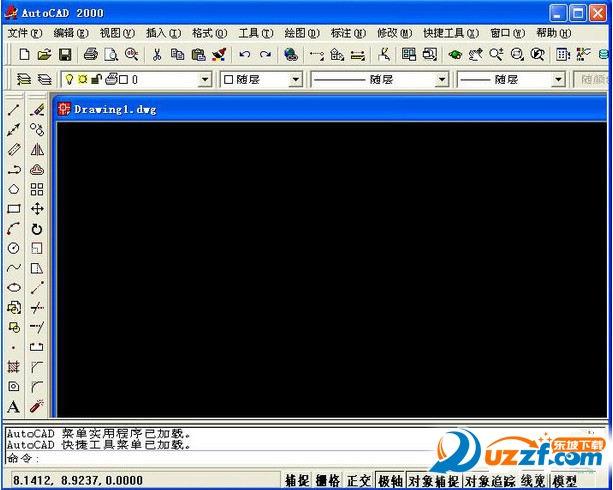Image resolution: width=613 pixels, height=490 pixels.
Task: Select the Hatch tool
Action: 14,367
